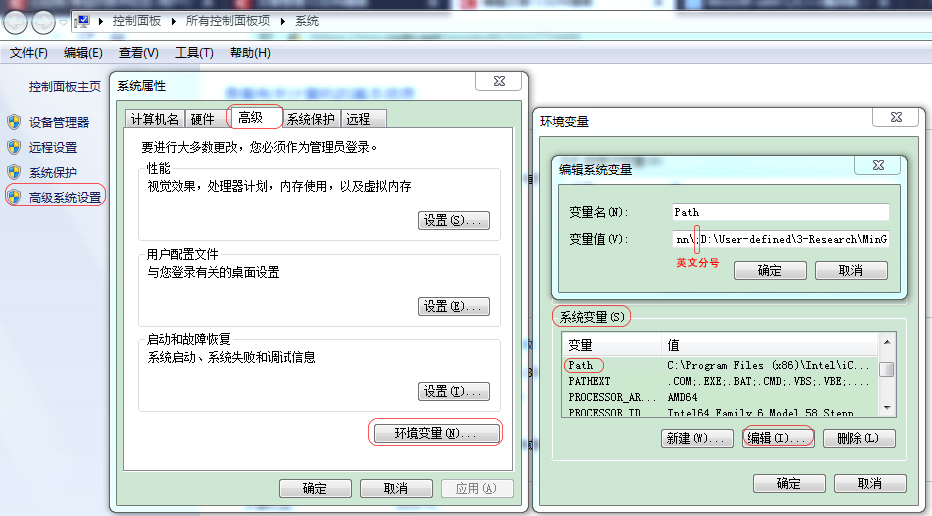Viewport: 932px width, 516px height.
Task: Click the C:\Program Files (x86)\Intel value
Action: [768, 365]
